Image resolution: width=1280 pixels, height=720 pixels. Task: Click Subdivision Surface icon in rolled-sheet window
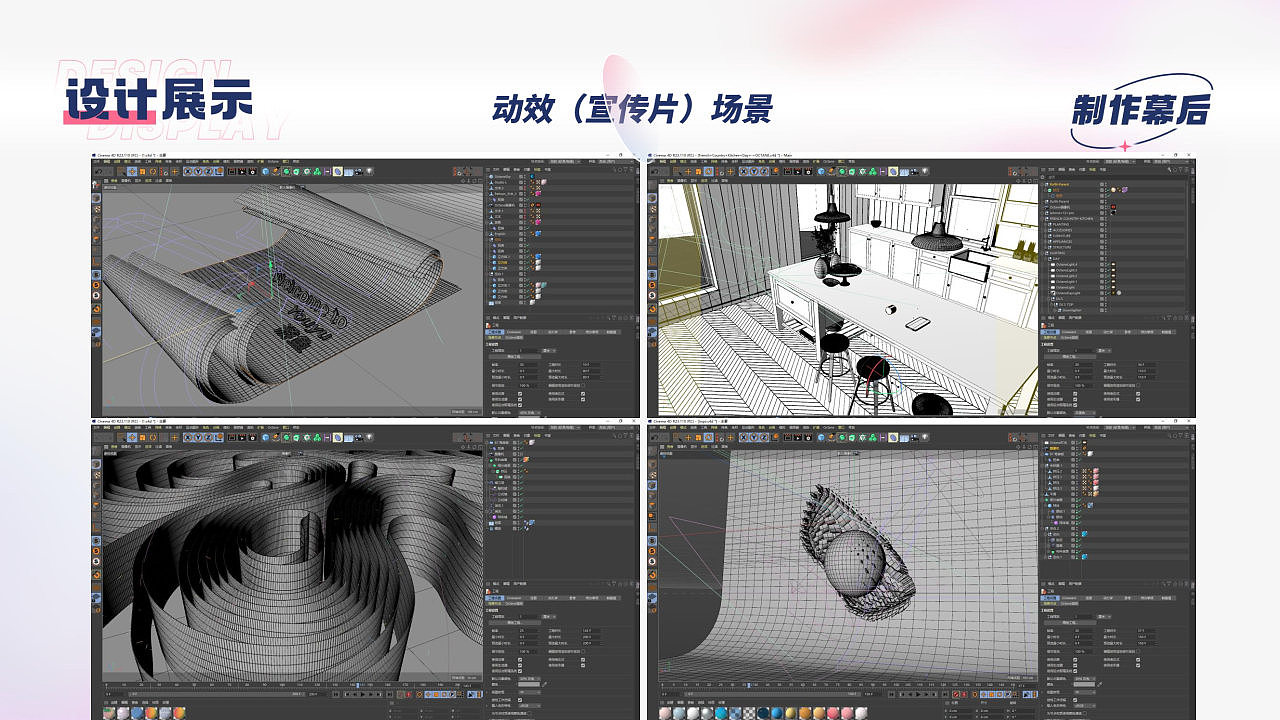coord(286,171)
